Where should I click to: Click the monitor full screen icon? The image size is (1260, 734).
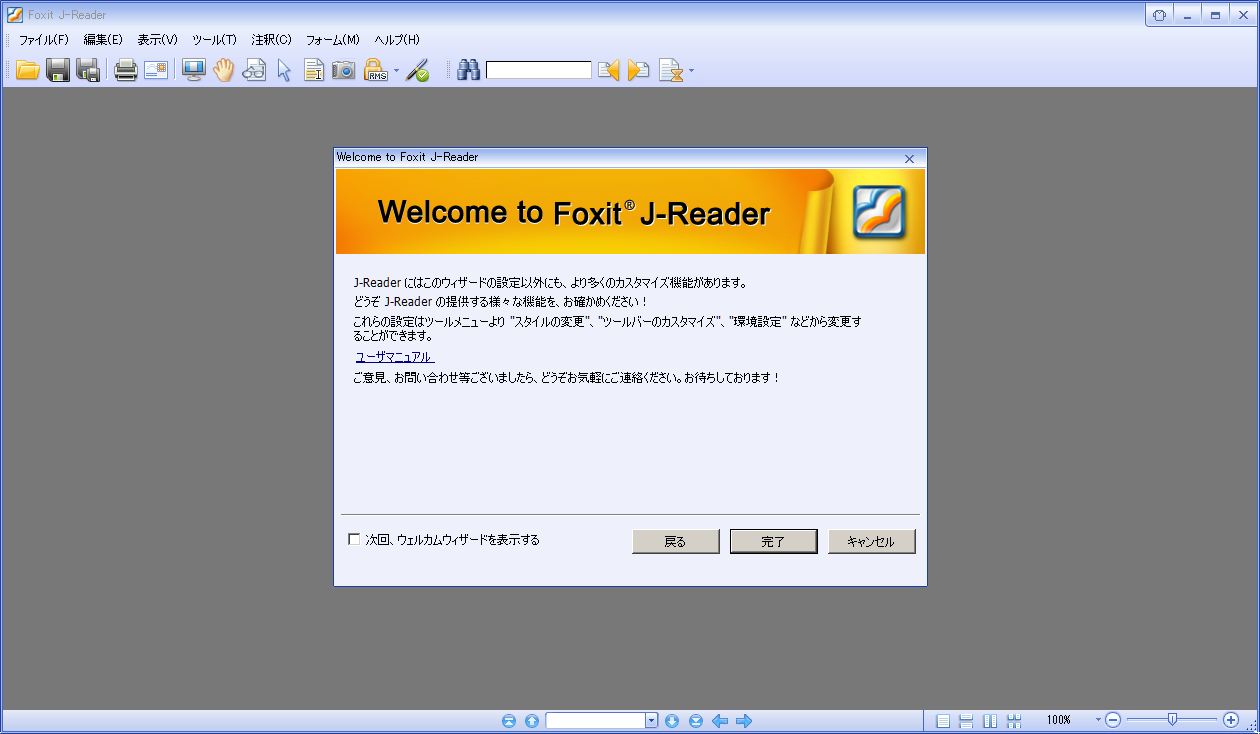coord(193,70)
